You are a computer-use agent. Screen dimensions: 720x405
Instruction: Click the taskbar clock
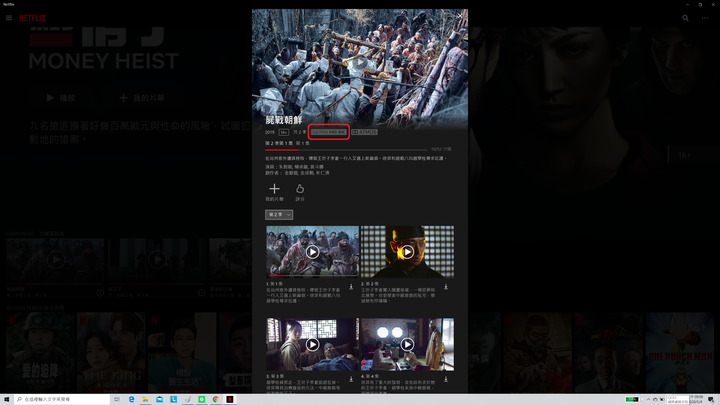click(697, 399)
